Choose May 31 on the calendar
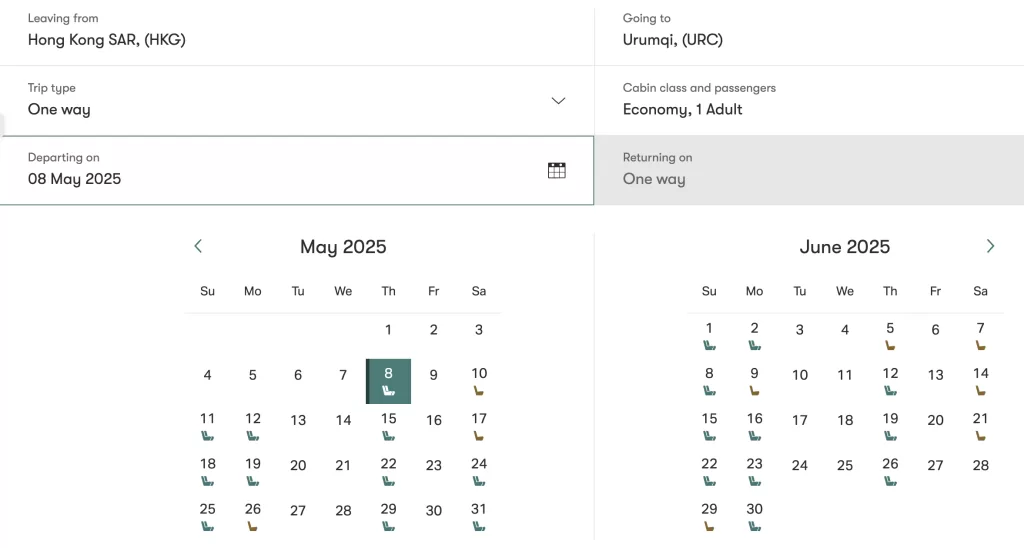The height and width of the screenshot is (548, 1024). click(x=479, y=517)
